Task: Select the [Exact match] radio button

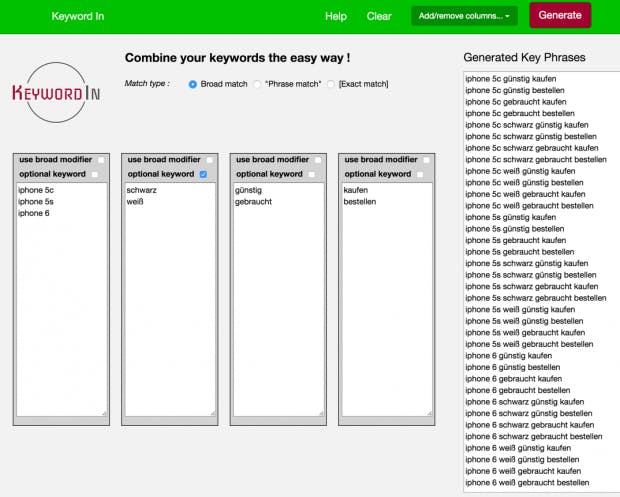Action: 331,84
